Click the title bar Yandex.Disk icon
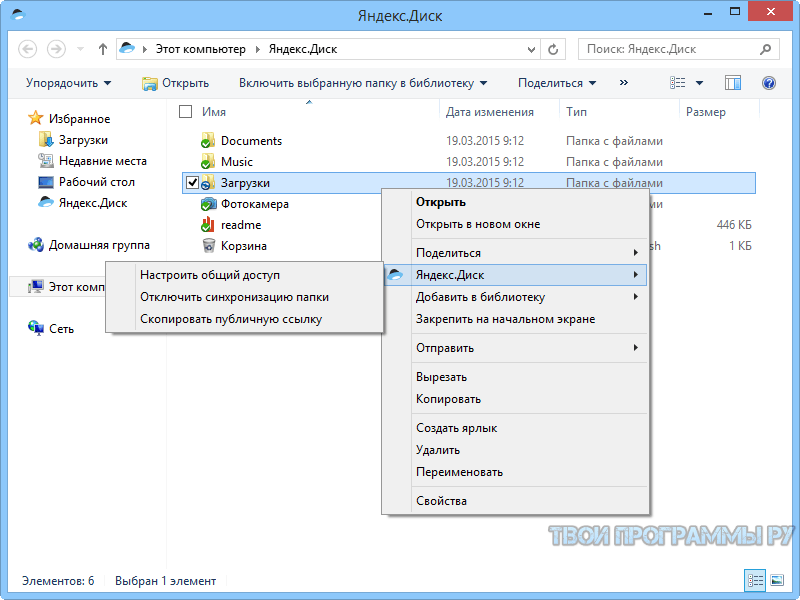 [17, 14]
